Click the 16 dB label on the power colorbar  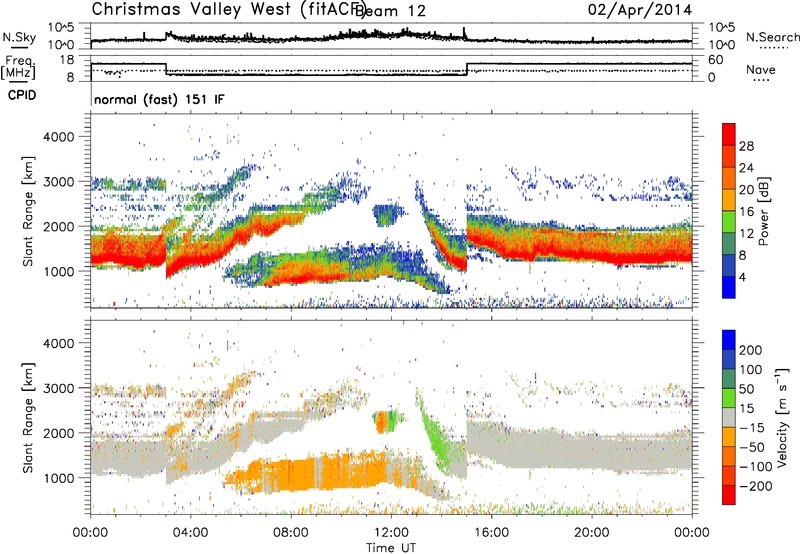[x=746, y=211]
